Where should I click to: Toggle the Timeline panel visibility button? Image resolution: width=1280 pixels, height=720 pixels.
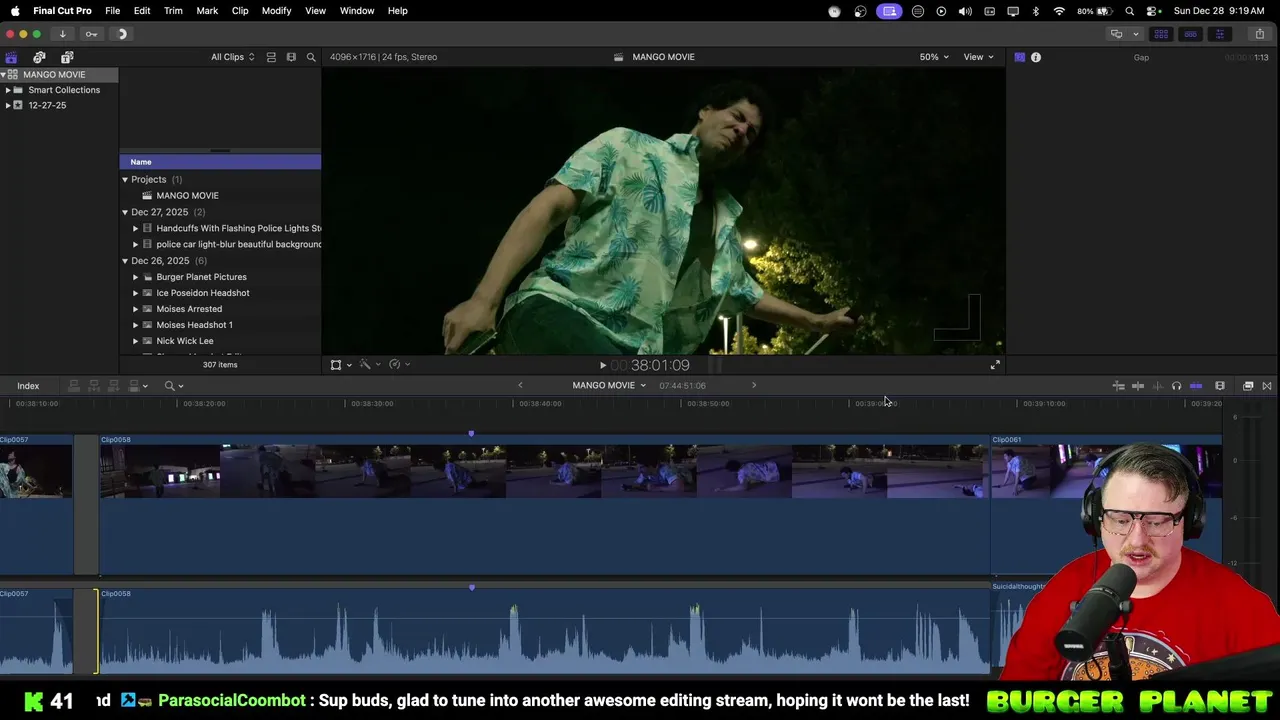[1190, 34]
